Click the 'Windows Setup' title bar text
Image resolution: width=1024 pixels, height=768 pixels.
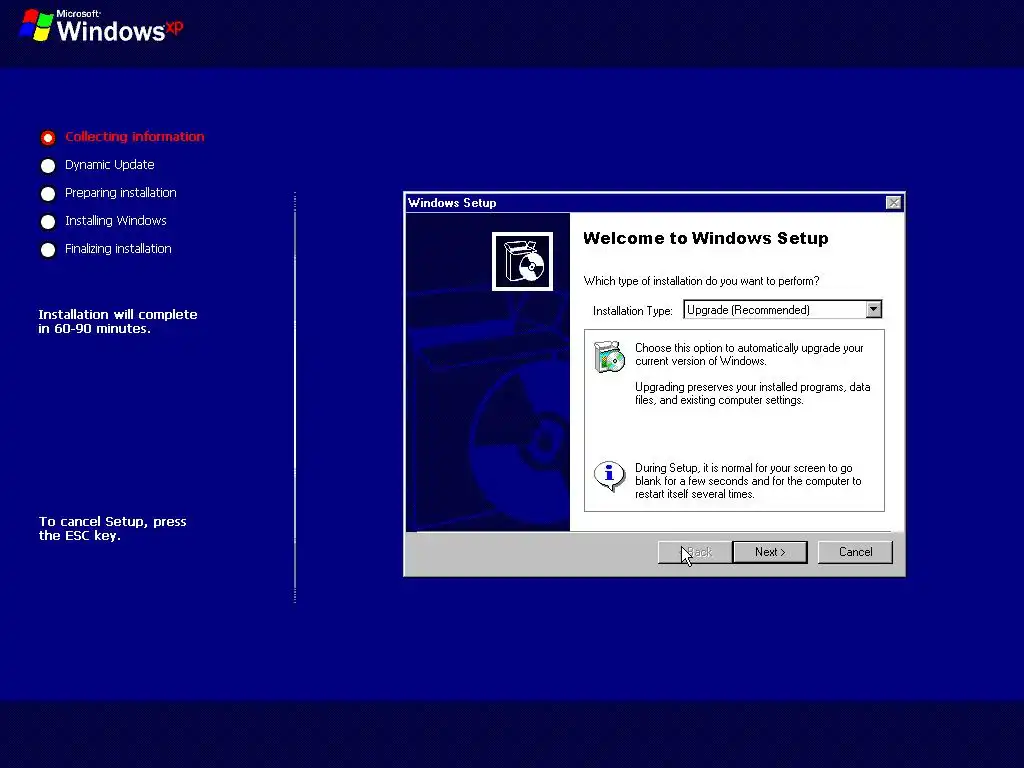[x=452, y=203]
